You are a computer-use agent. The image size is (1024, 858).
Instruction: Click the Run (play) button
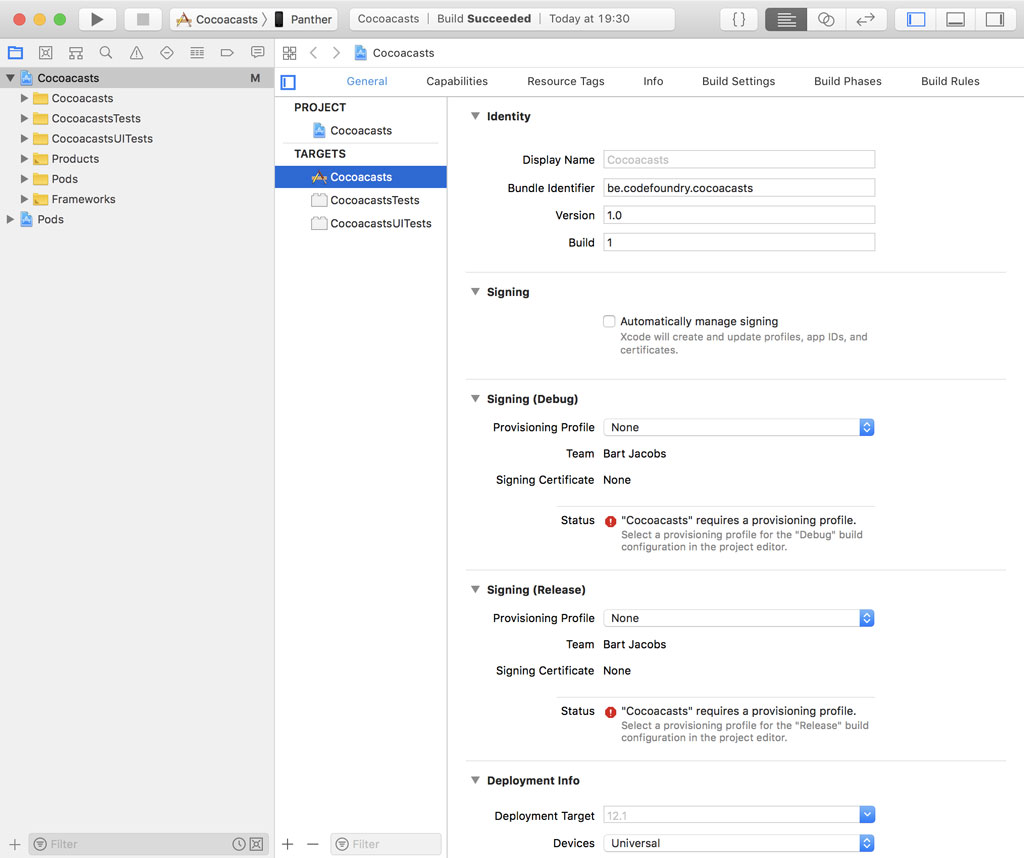pos(97,19)
